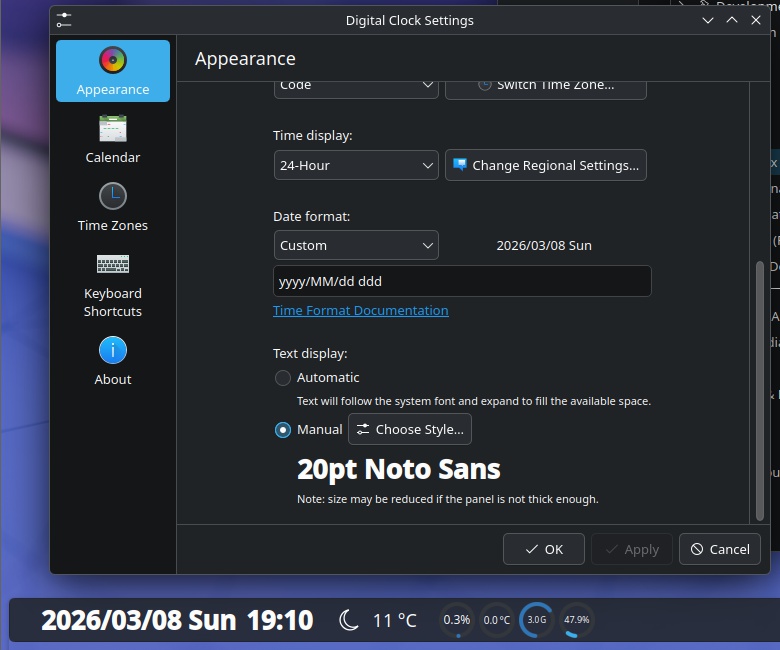780x650 pixels.
Task: Click the yyyy/MM/dd ddd format text field
Action: [x=462, y=281]
